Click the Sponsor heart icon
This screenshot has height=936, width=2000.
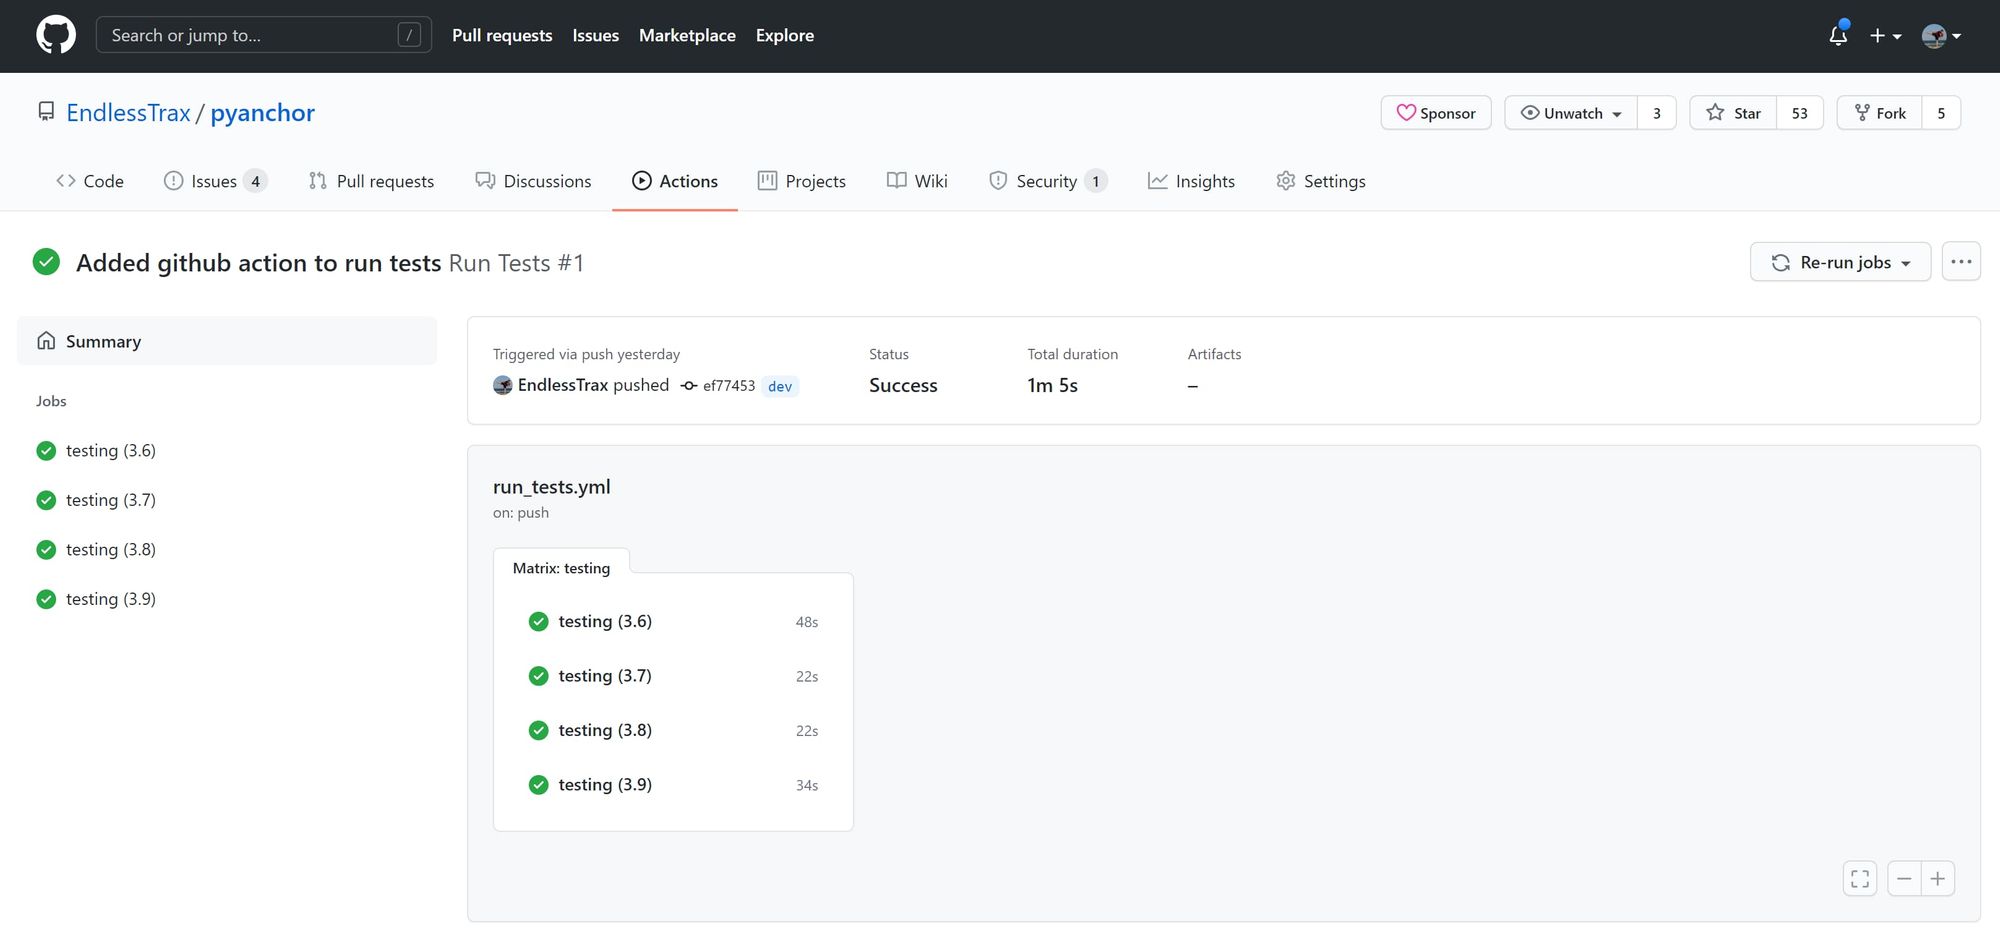[1408, 113]
